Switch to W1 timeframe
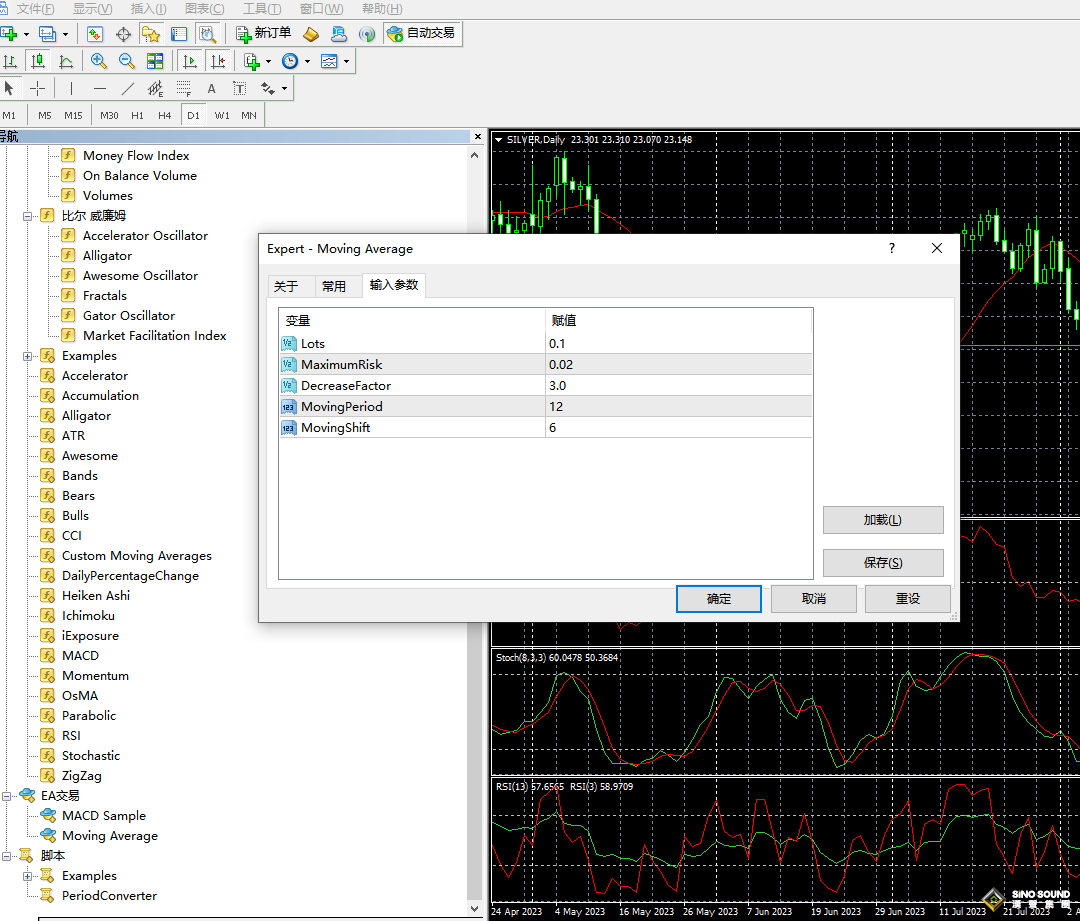The width and height of the screenshot is (1080, 921). [222, 115]
